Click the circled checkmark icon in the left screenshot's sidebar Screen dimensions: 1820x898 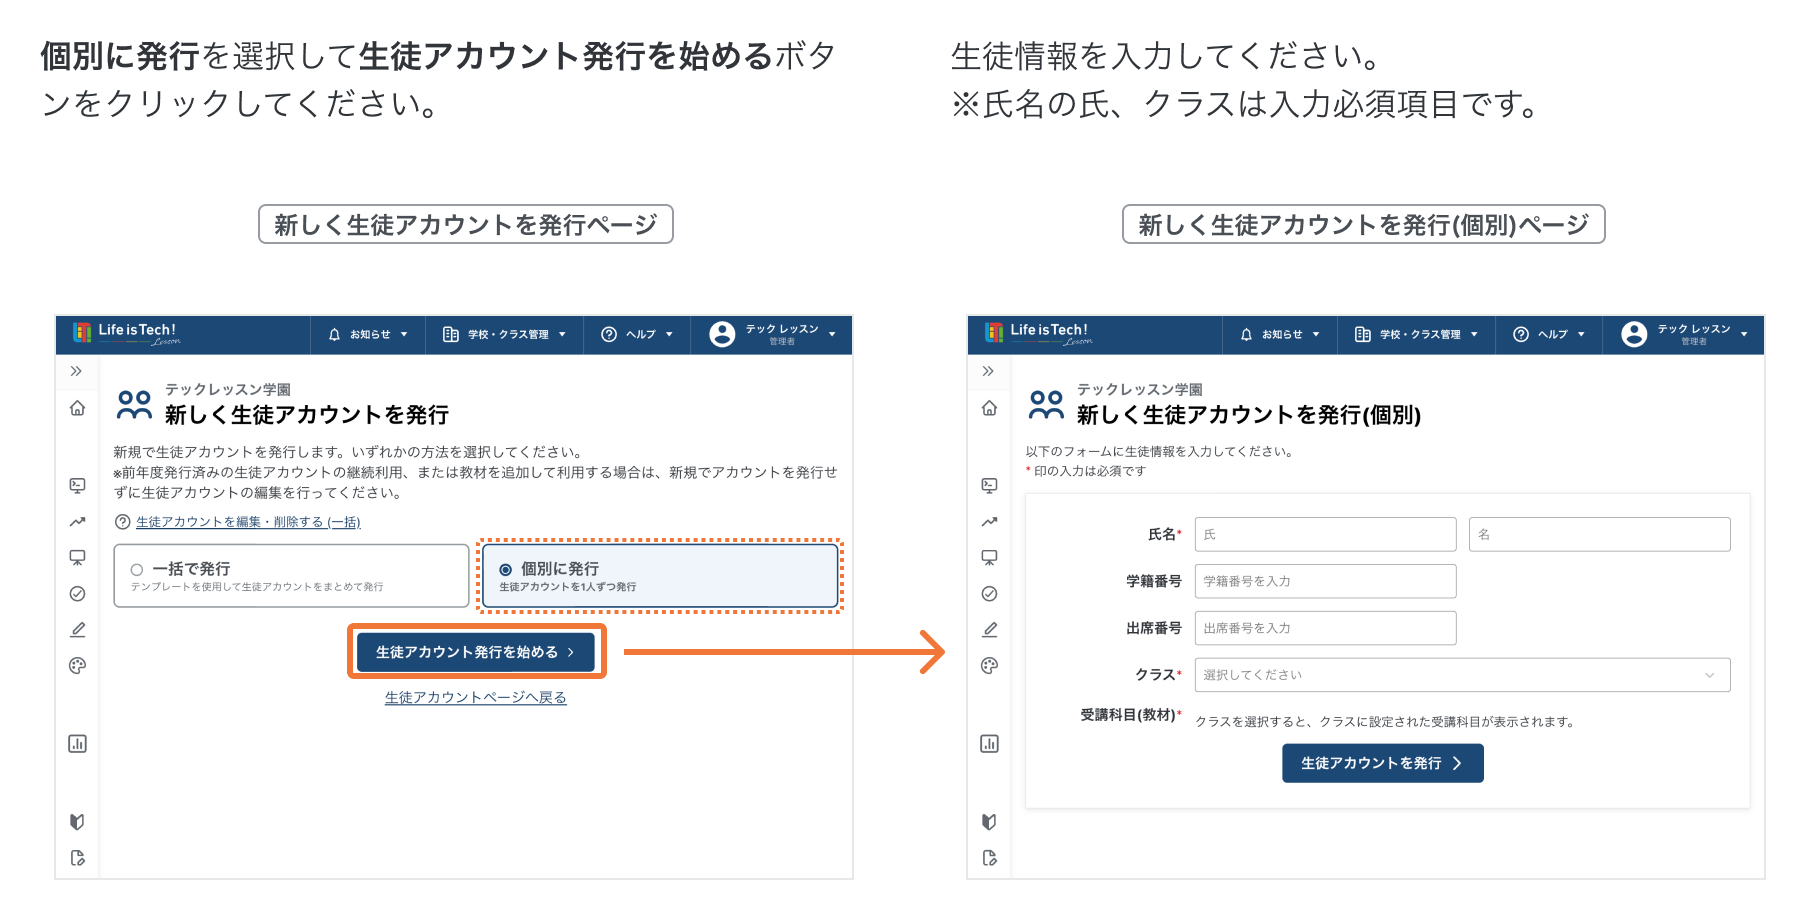tap(77, 594)
